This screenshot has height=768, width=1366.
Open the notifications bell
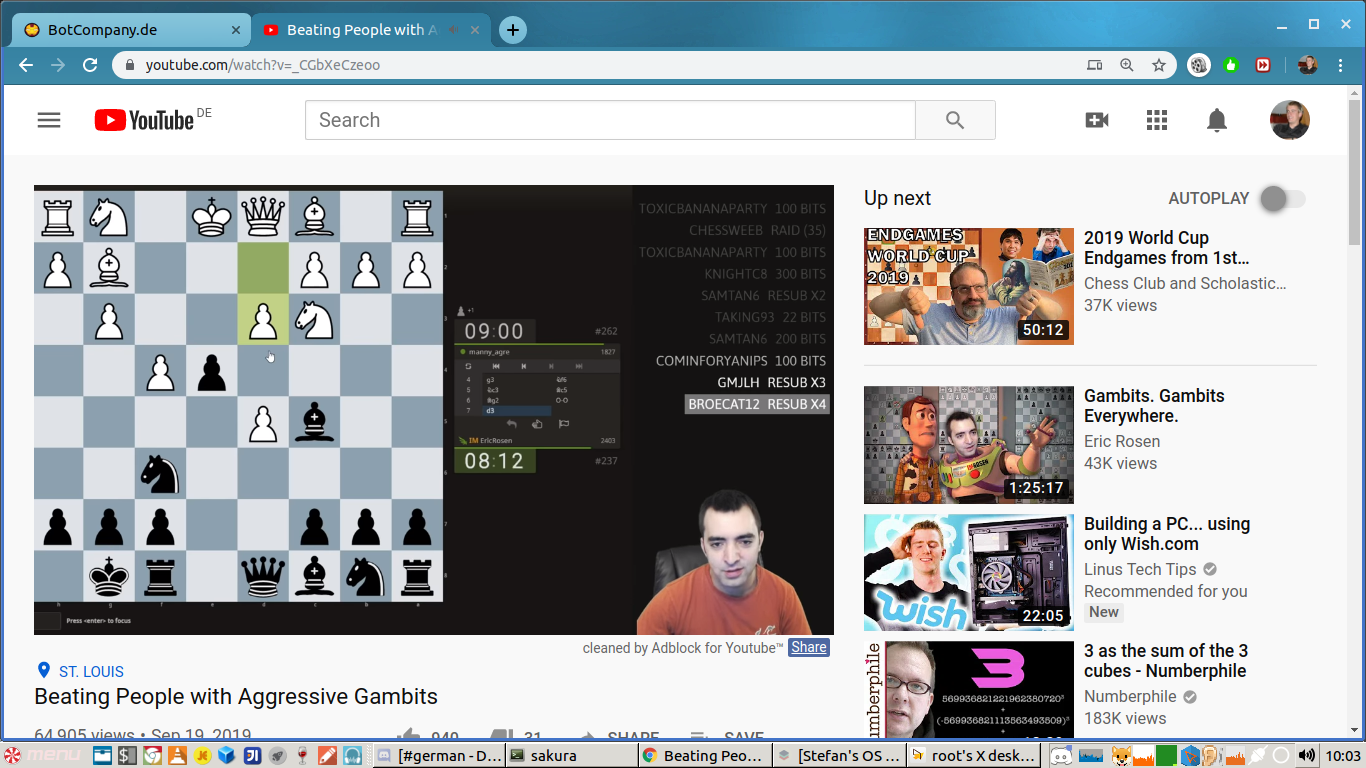coord(1216,120)
